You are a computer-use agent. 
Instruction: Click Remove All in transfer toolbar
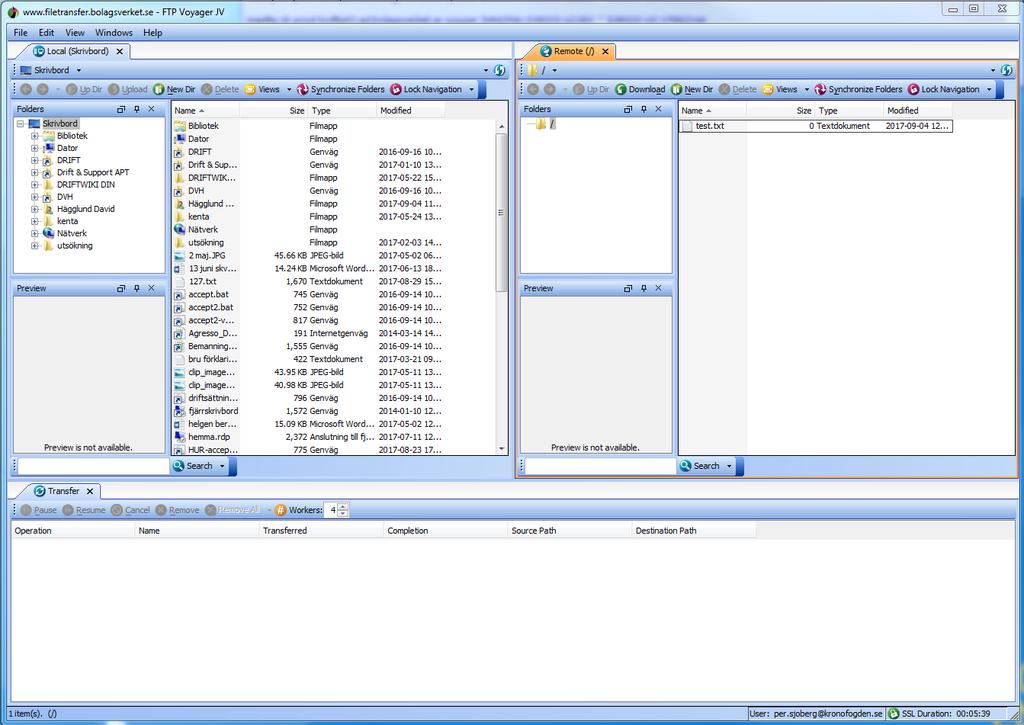pyautogui.click(x=232, y=510)
